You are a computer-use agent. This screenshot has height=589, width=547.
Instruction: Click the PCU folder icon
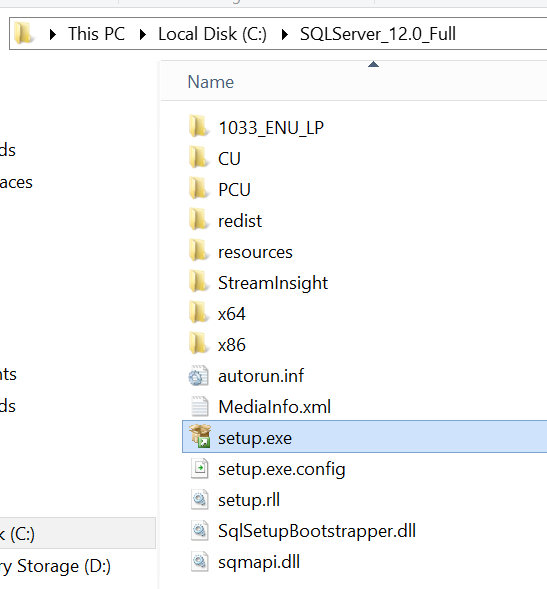198,189
